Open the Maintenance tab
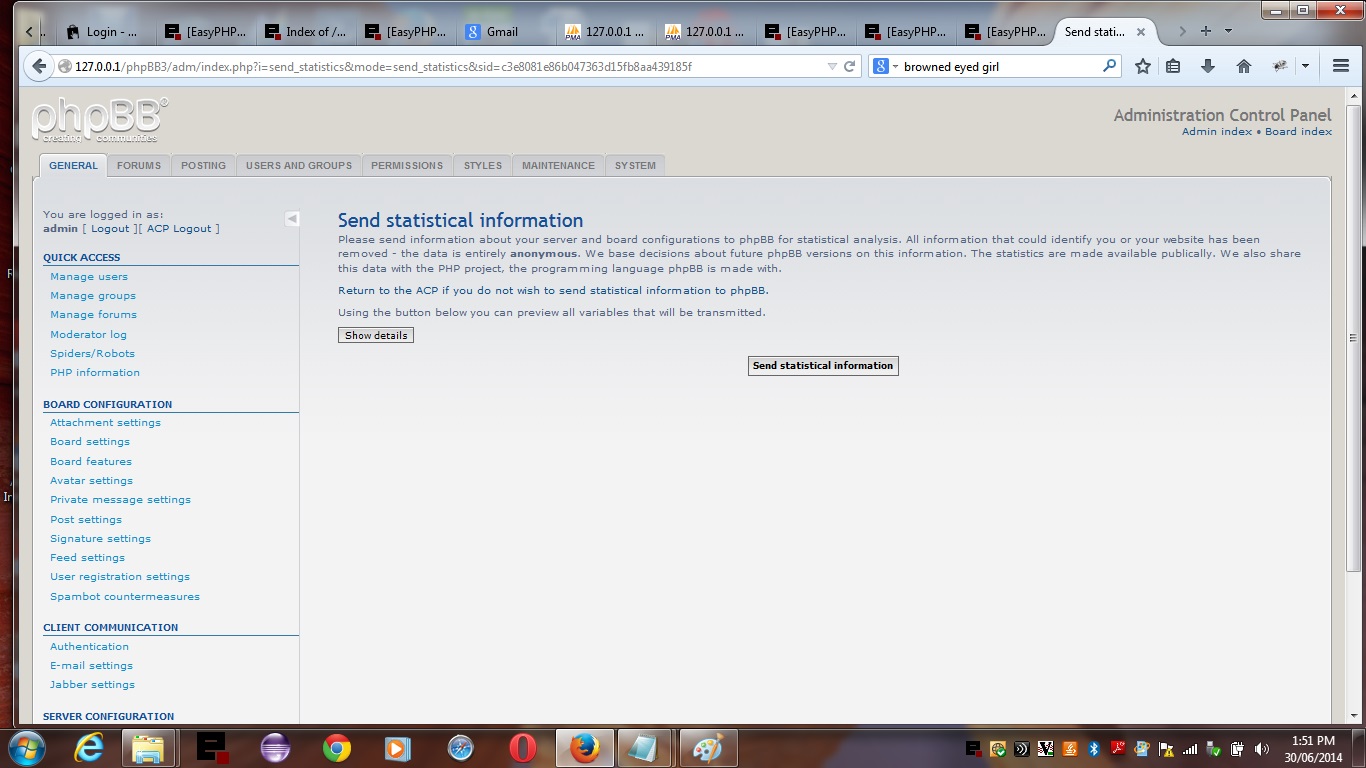The image size is (1366, 768). 558,166
